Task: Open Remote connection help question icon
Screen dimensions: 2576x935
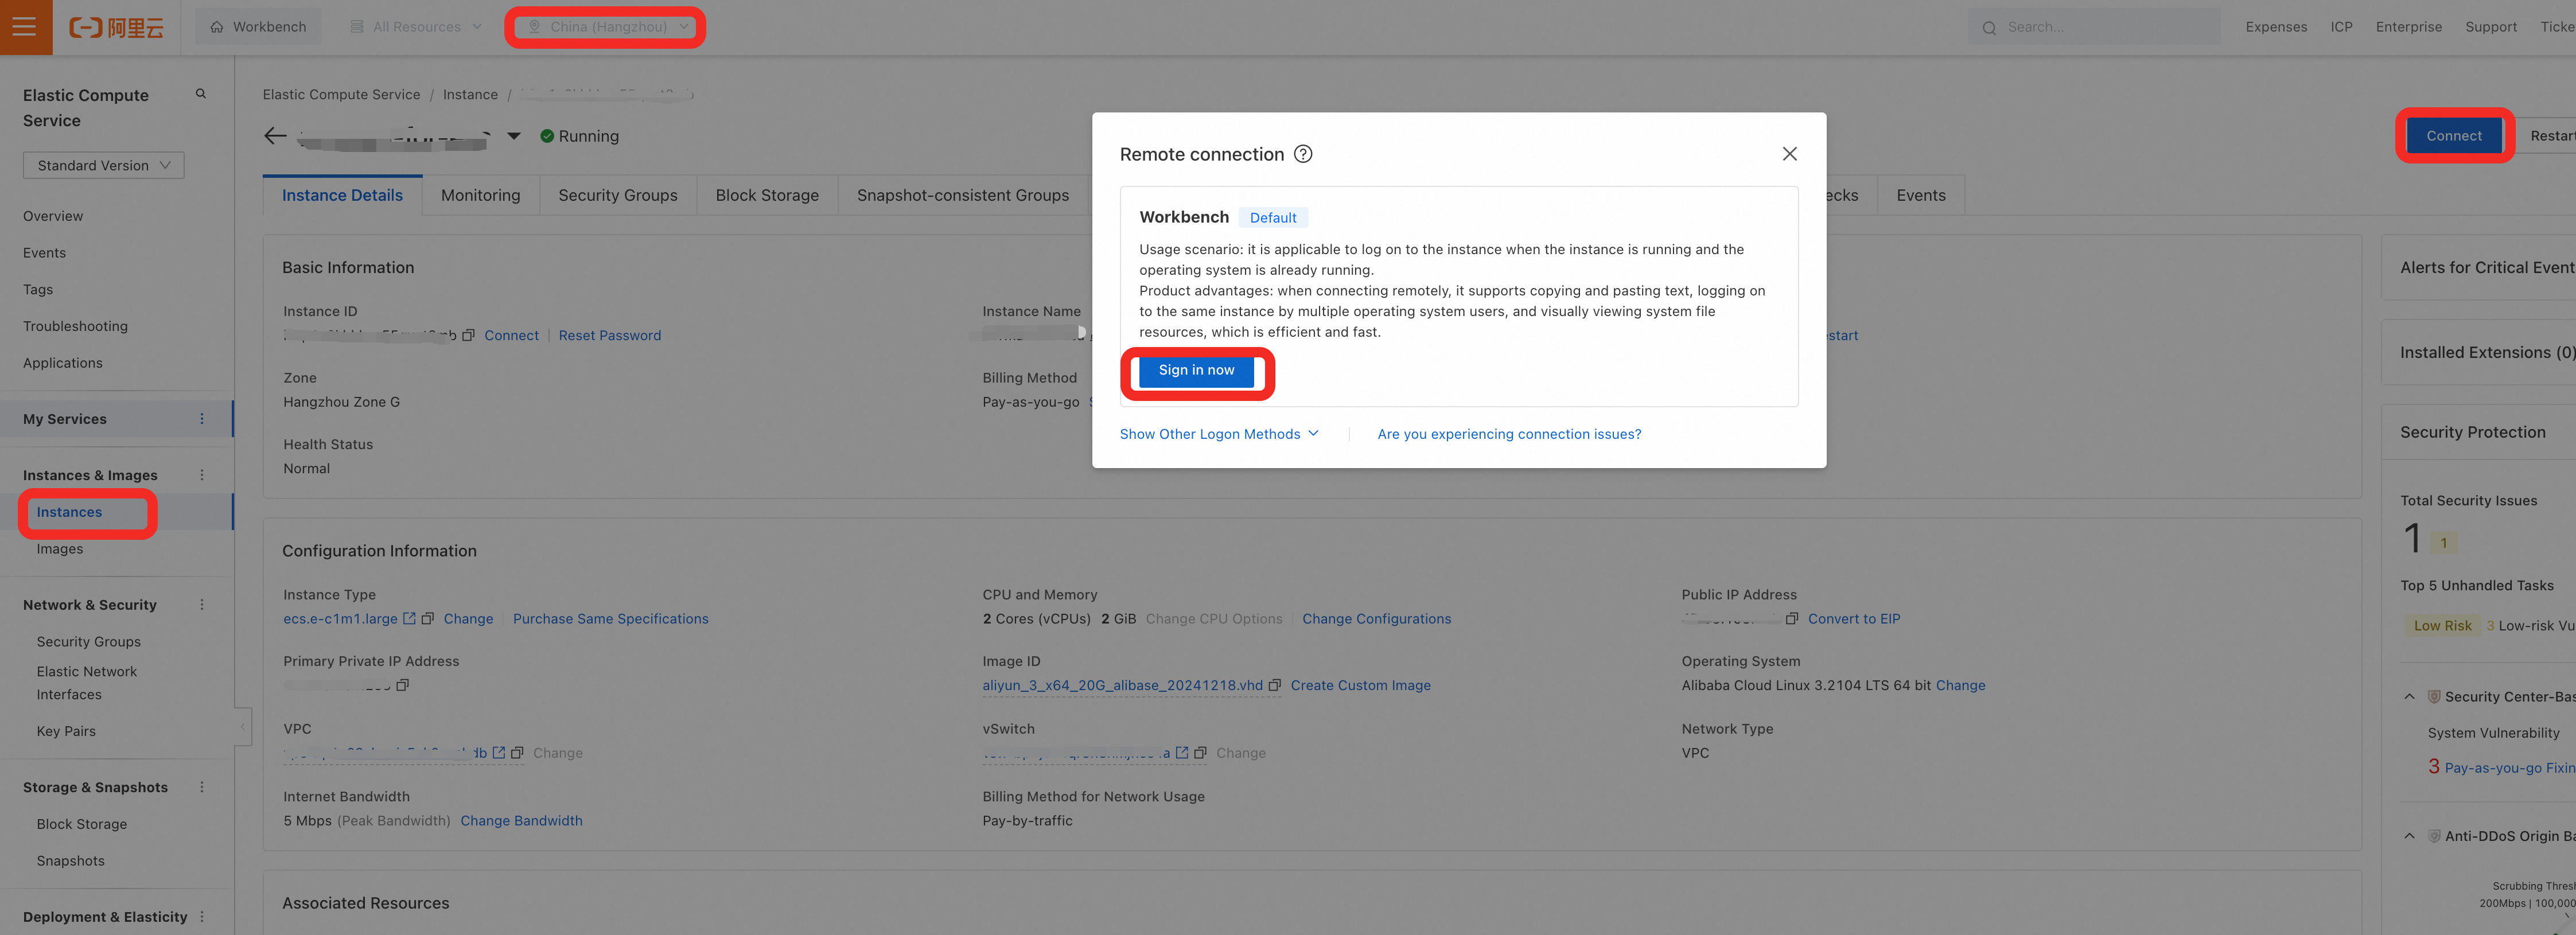Action: point(1303,154)
